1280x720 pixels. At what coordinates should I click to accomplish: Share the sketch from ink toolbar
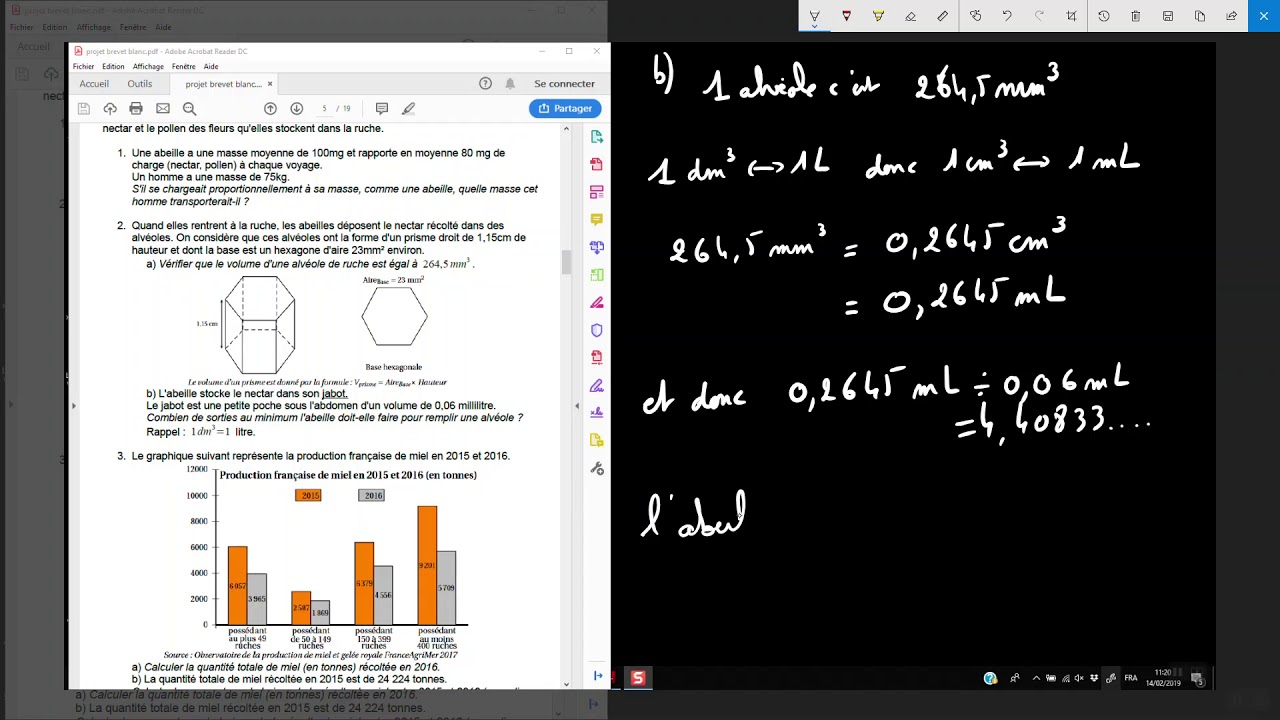tap(1232, 16)
